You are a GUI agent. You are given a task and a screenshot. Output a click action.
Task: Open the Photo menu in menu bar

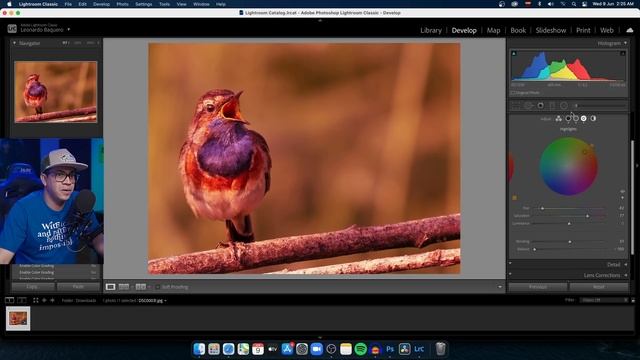coord(122,4)
